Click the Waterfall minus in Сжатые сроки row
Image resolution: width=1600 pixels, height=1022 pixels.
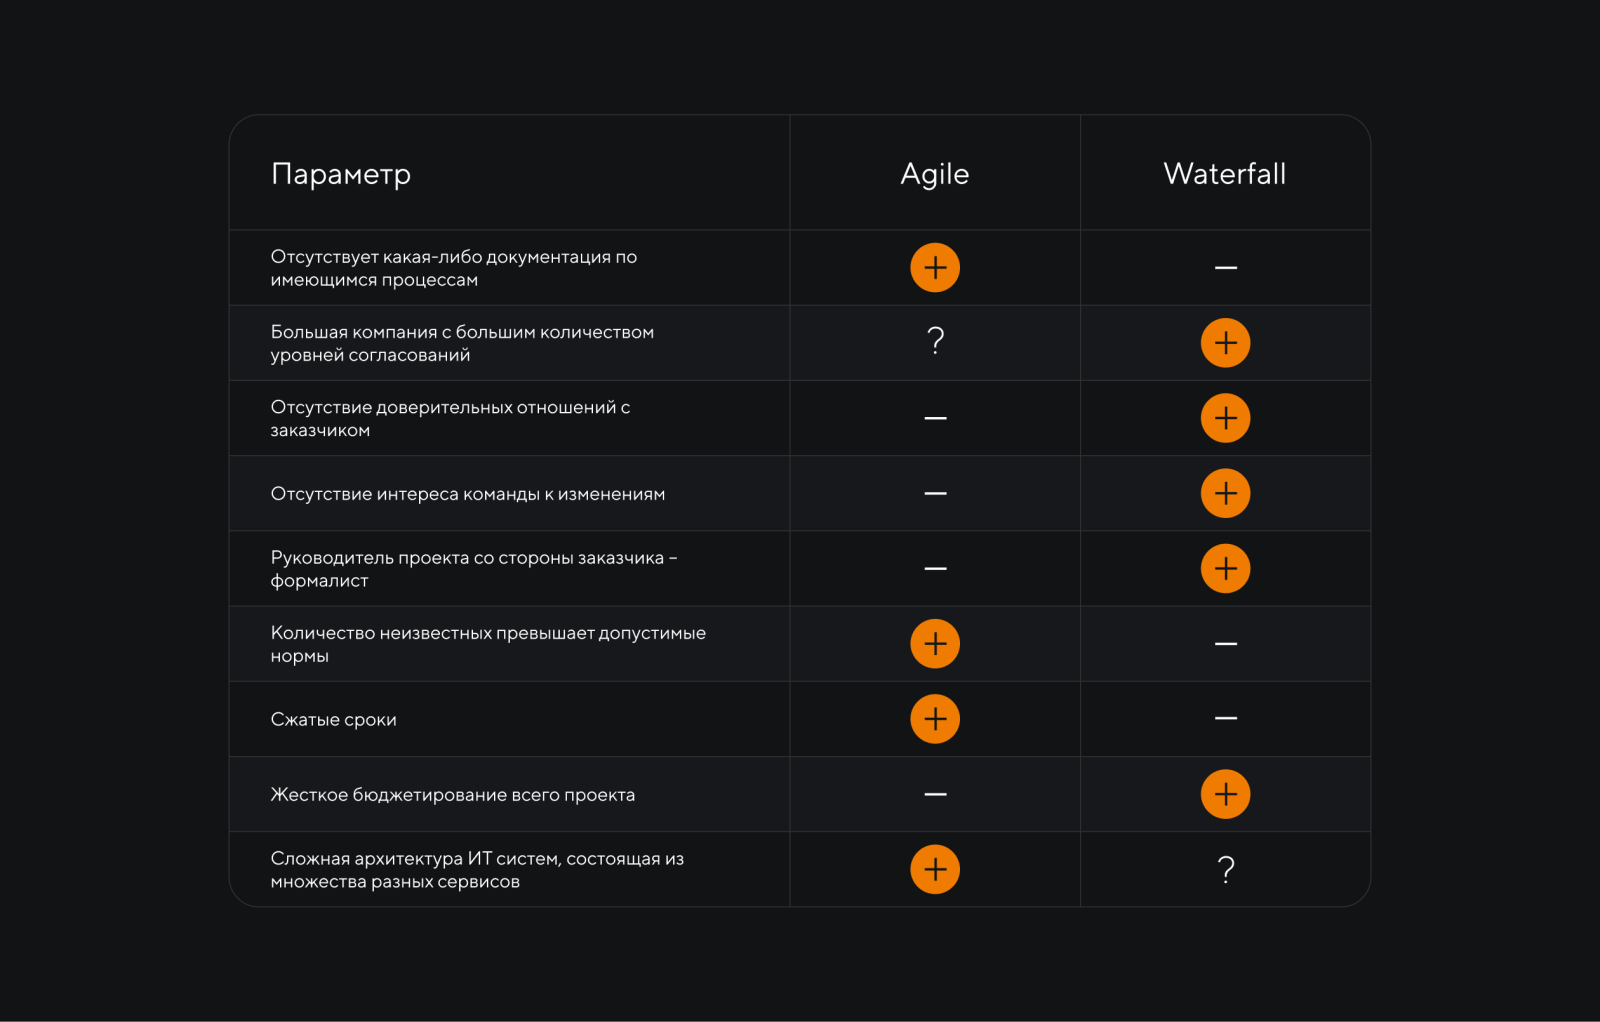point(1226,718)
